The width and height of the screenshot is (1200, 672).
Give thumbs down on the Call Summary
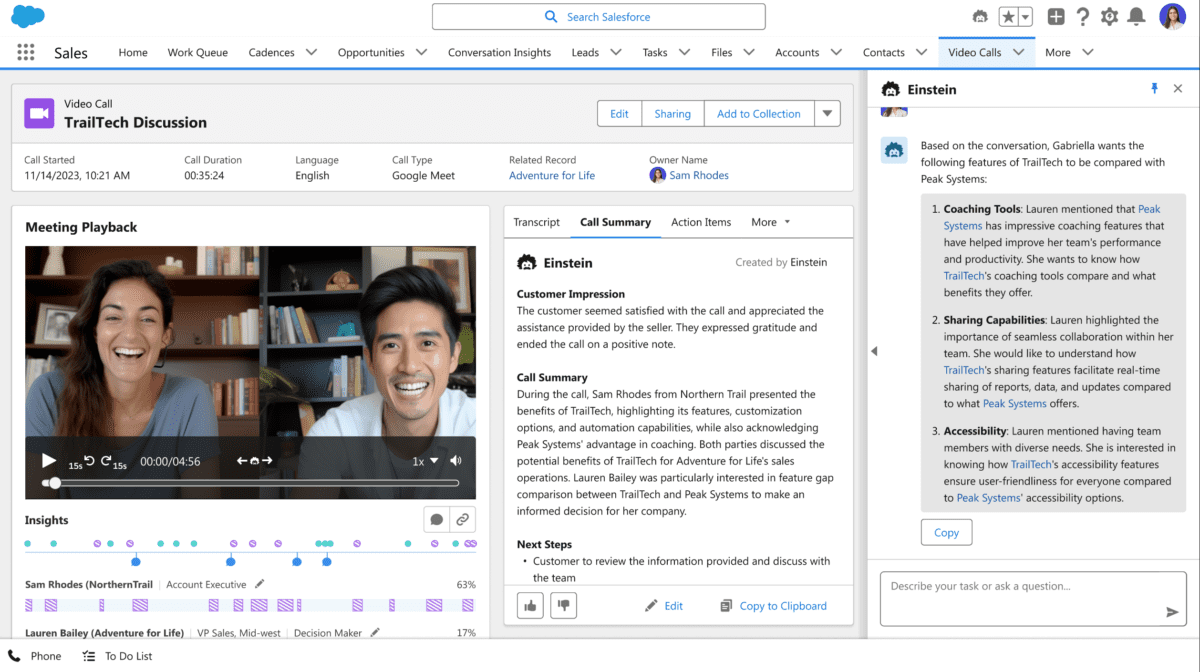[x=563, y=605]
